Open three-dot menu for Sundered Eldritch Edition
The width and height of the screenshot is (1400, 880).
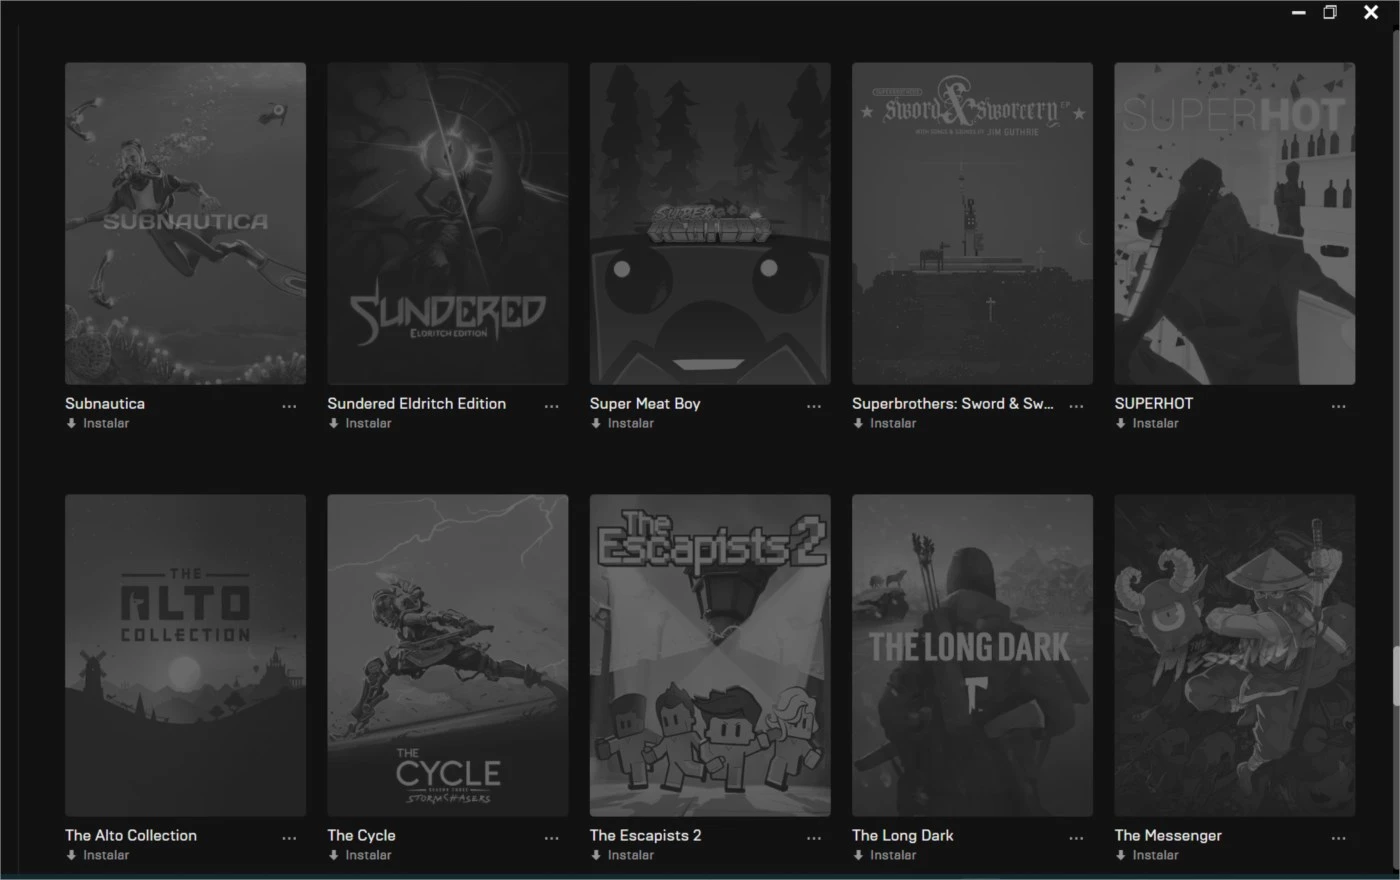551,406
